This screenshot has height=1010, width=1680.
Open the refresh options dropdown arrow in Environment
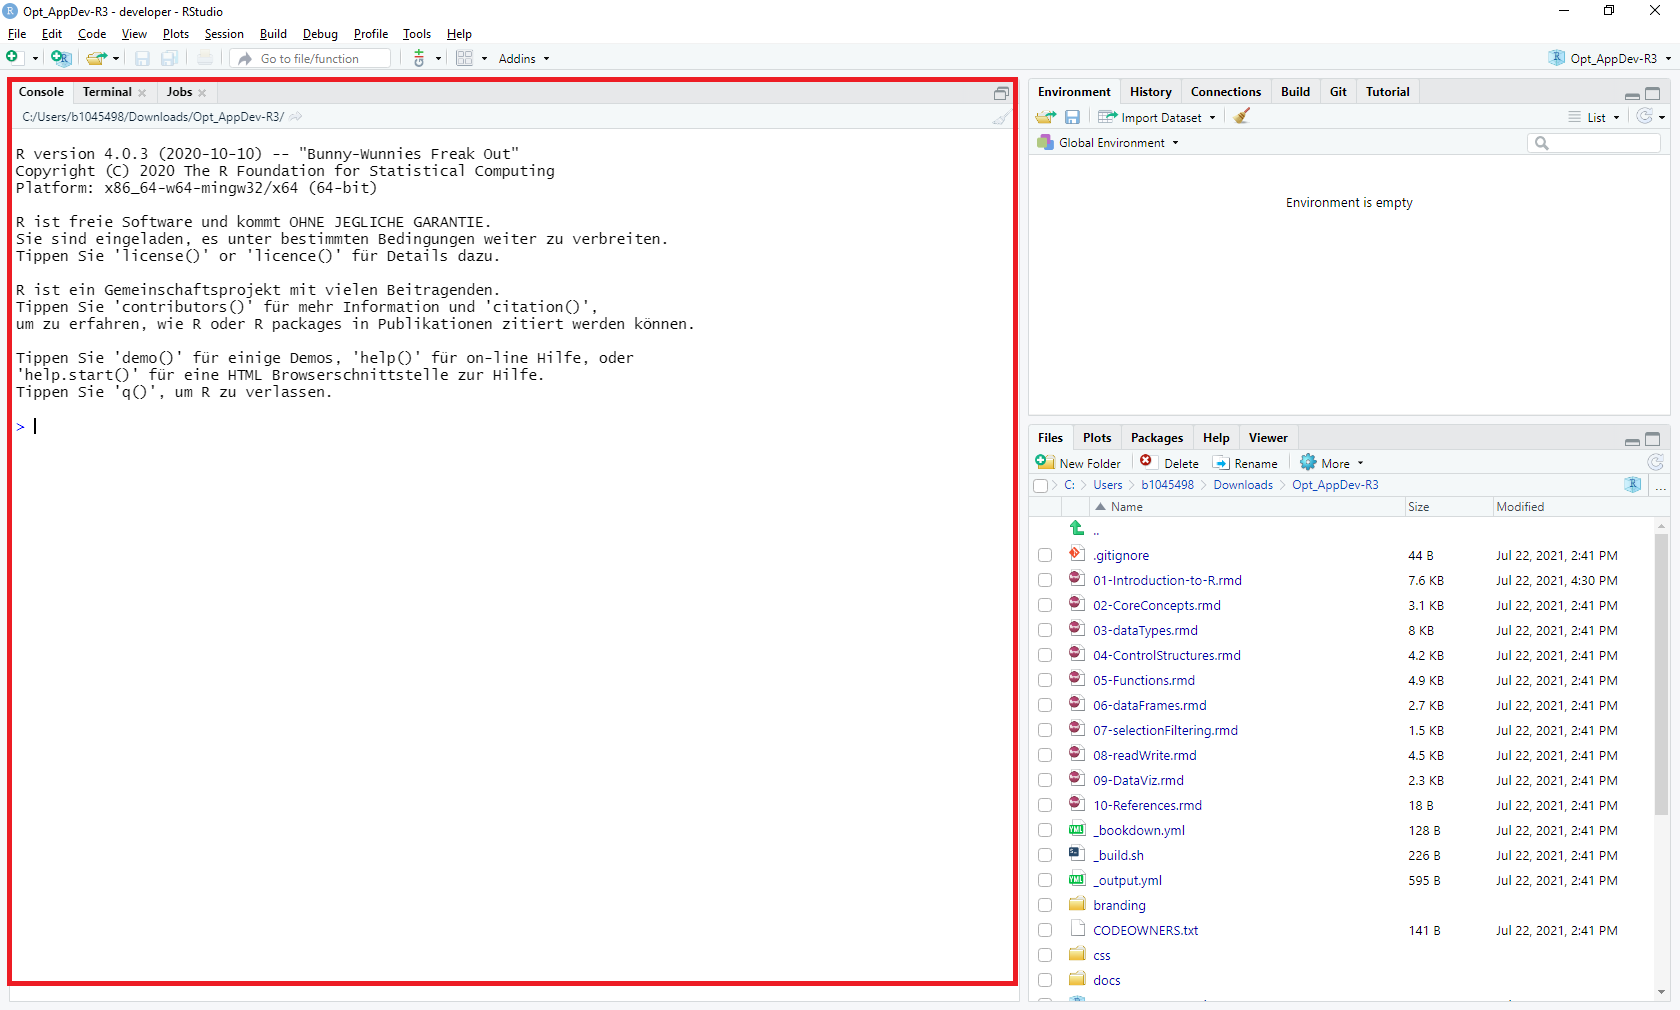[x=1662, y=117]
